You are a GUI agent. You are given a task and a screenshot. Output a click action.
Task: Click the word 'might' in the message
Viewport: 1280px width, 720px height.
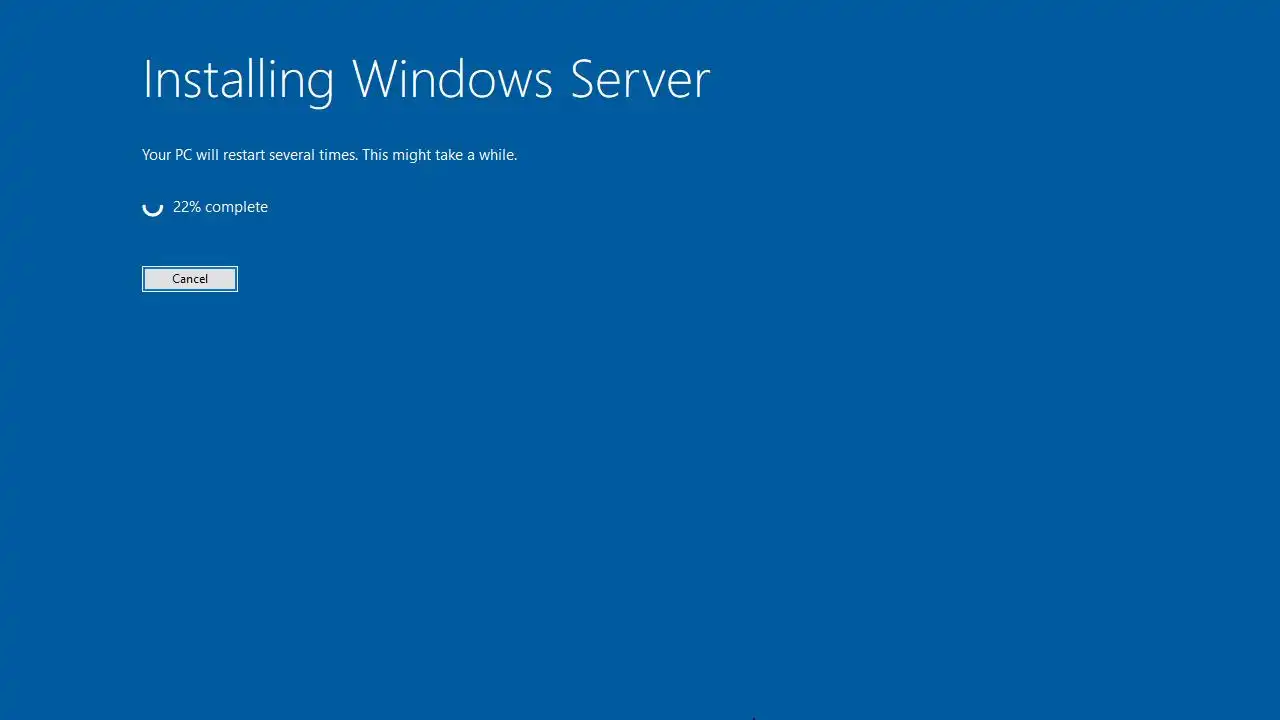click(x=412, y=155)
